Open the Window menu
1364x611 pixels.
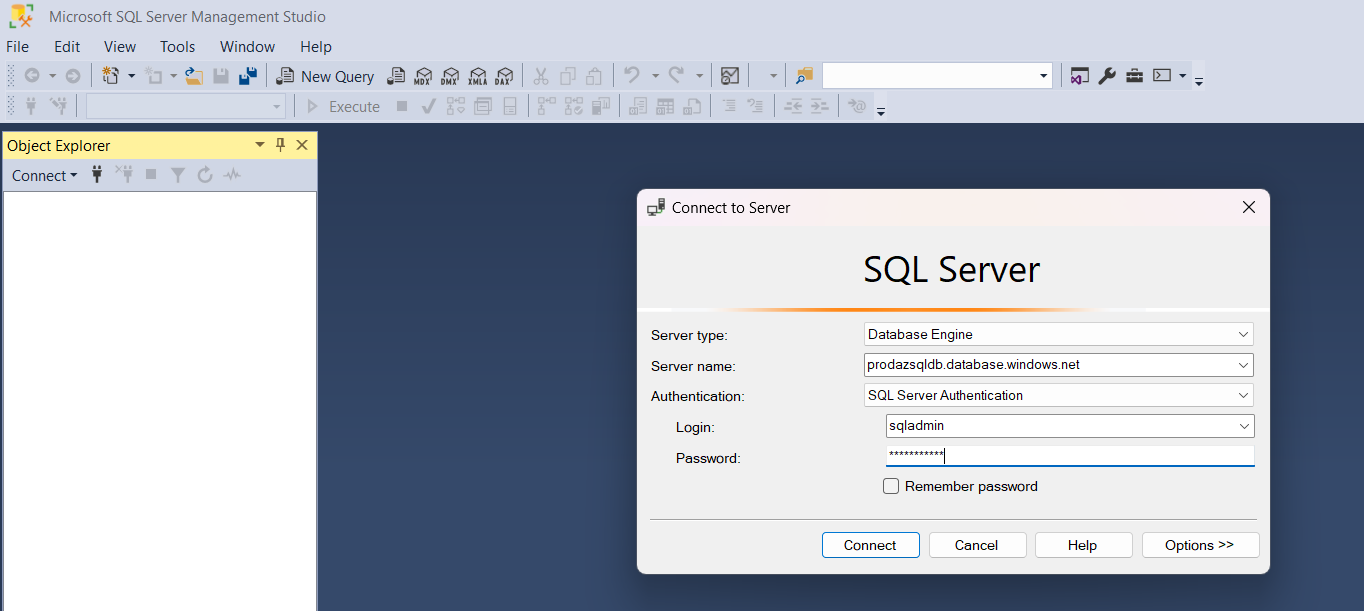(x=247, y=47)
